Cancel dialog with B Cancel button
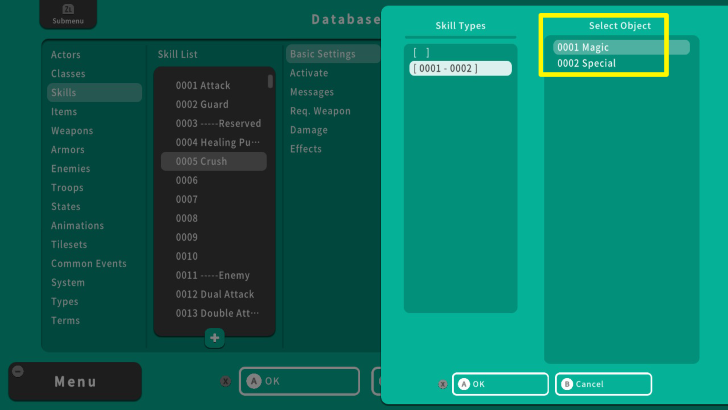This screenshot has width=728, height=410. [x=603, y=384]
